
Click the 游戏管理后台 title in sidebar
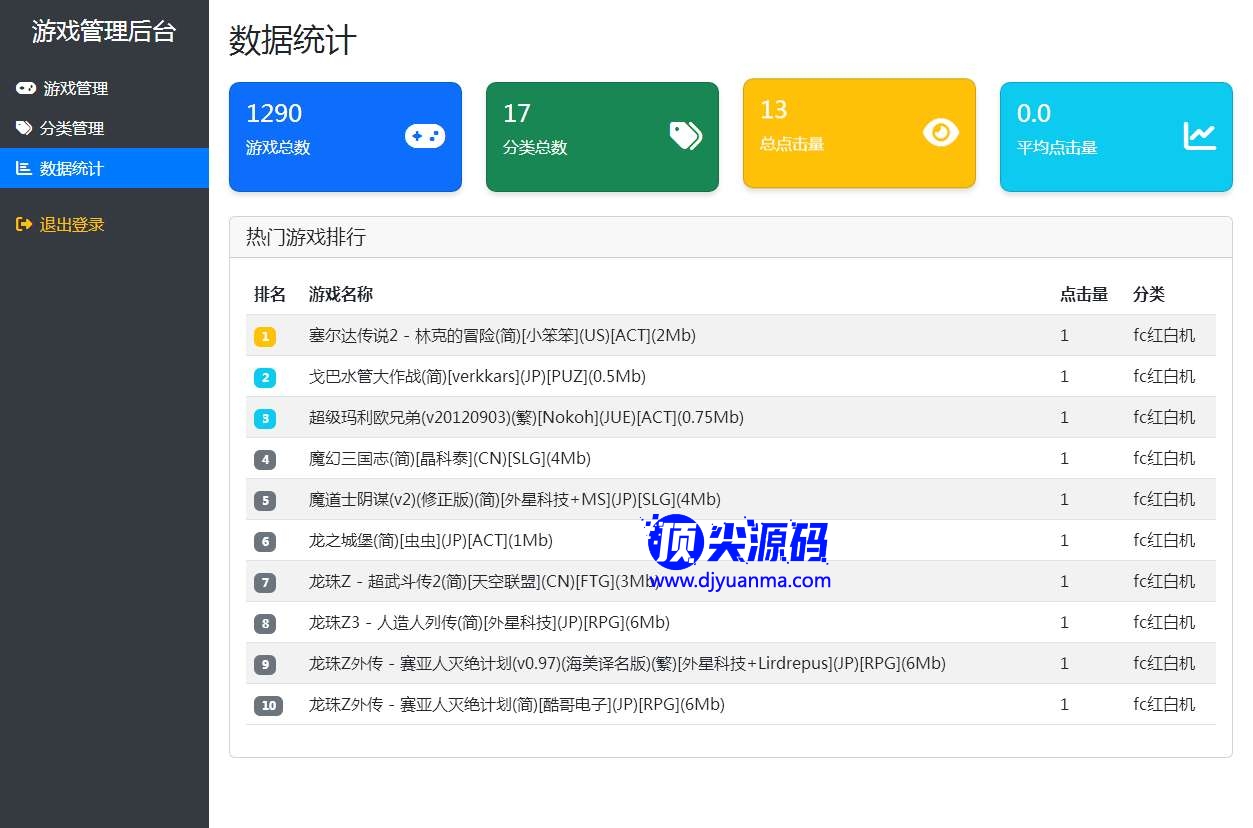(x=104, y=32)
